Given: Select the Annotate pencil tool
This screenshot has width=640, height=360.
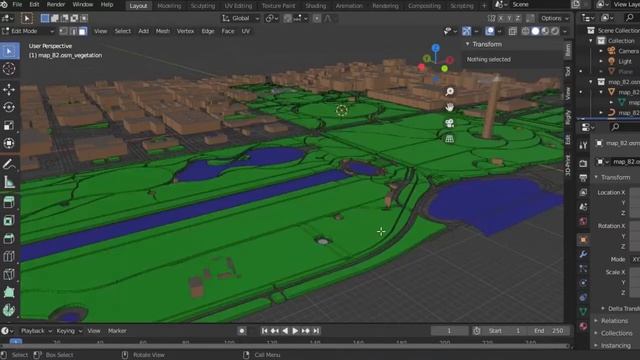Looking at the screenshot, I should tap(9, 164).
